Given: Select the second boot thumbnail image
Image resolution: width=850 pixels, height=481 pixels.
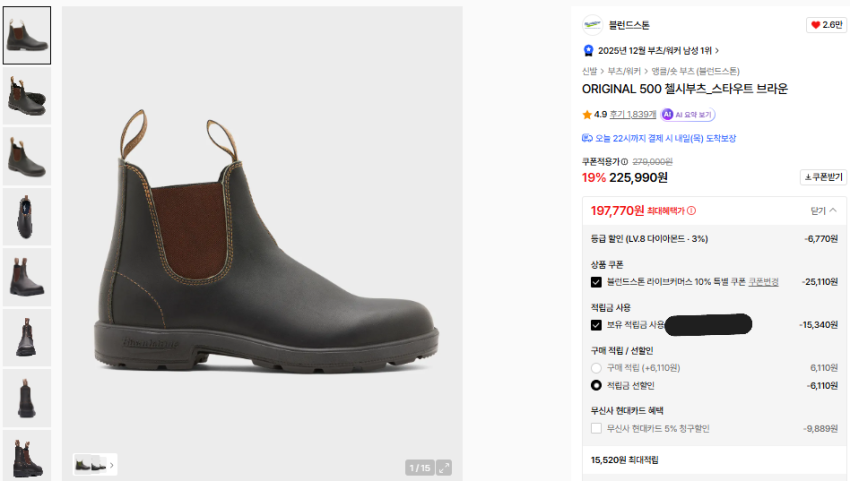Looking at the screenshot, I should 26,96.
